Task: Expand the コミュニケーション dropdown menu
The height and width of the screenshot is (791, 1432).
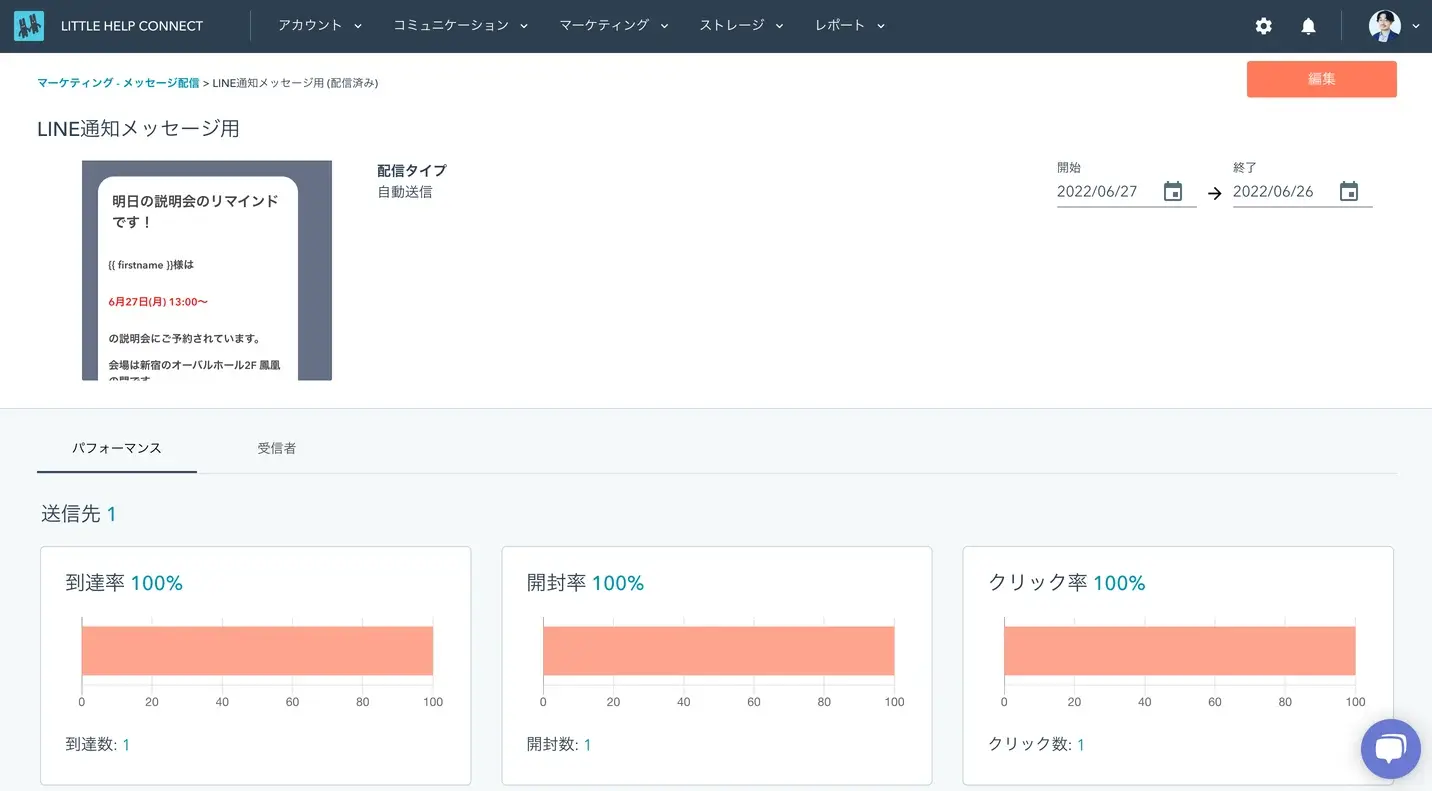Action: point(460,26)
